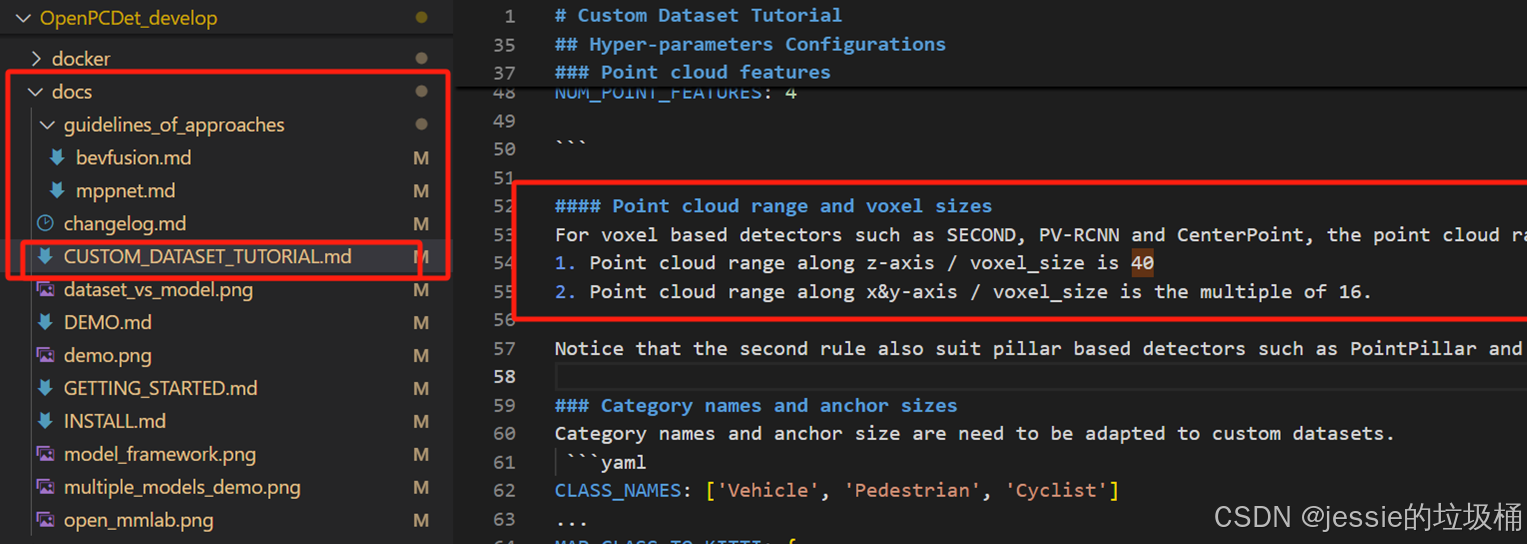Click the modified 'M' status of DEMO.md
The height and width of the screenshot is (544, 1527).
tap(421, 322)
